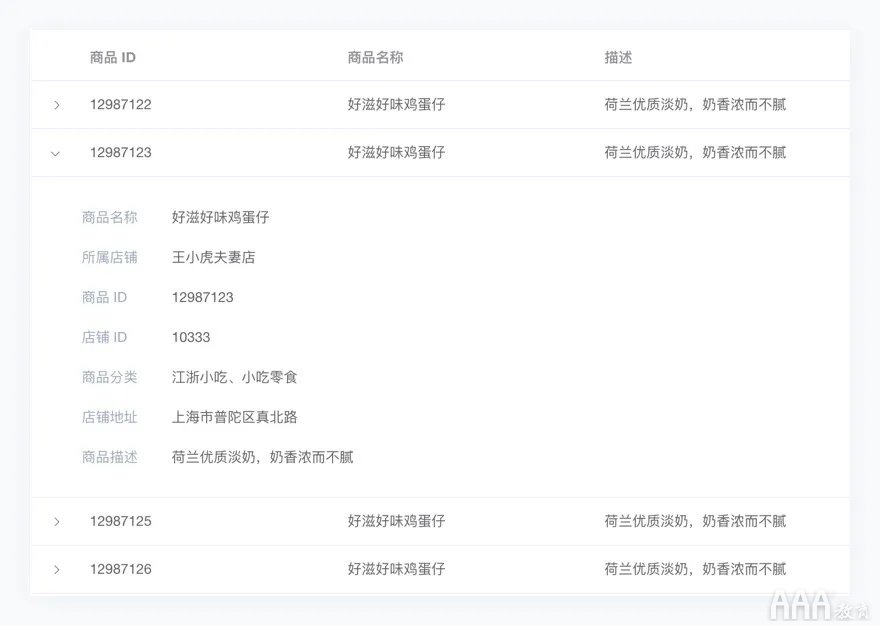The width and height of the screenshot is (880, 626).
Task: Click the 商品 ID column header
Action: tap(113, 57)
